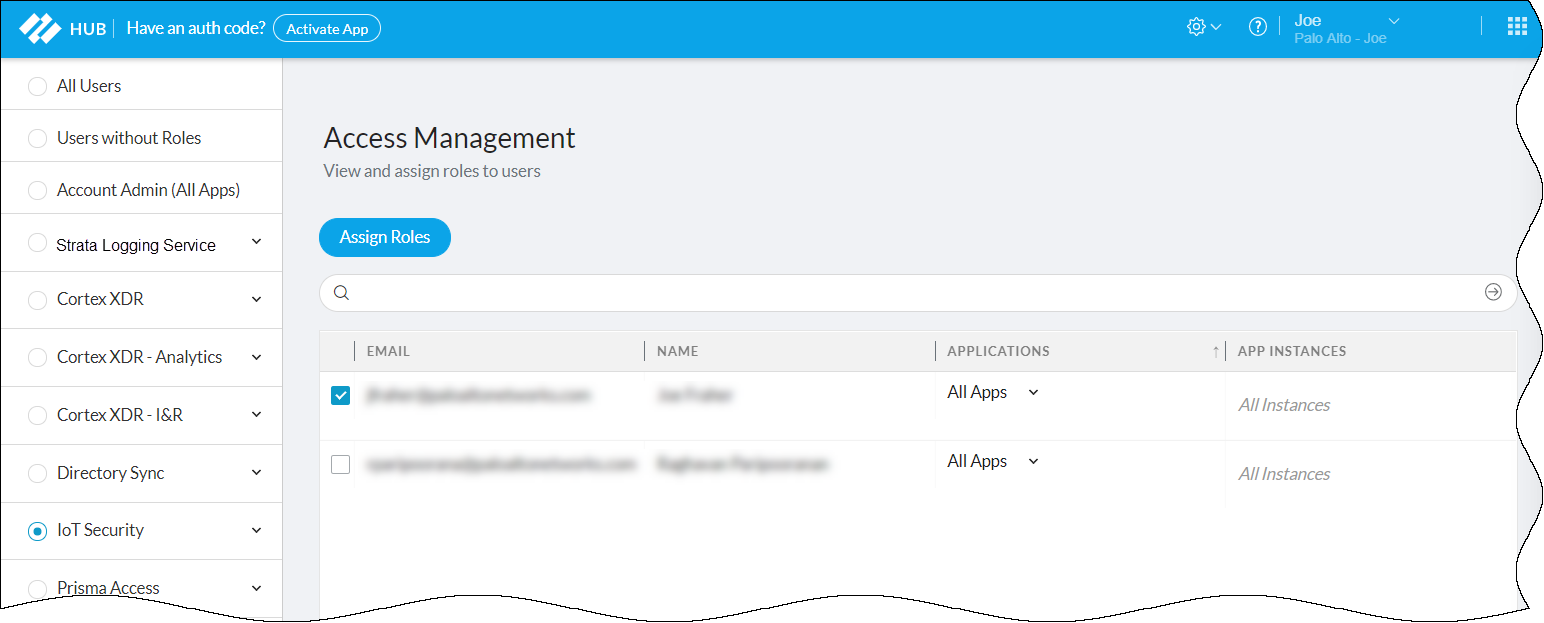Click the APP INSTANCES column header
This screenshot has height=623, width=1544.
[1292, 351]
